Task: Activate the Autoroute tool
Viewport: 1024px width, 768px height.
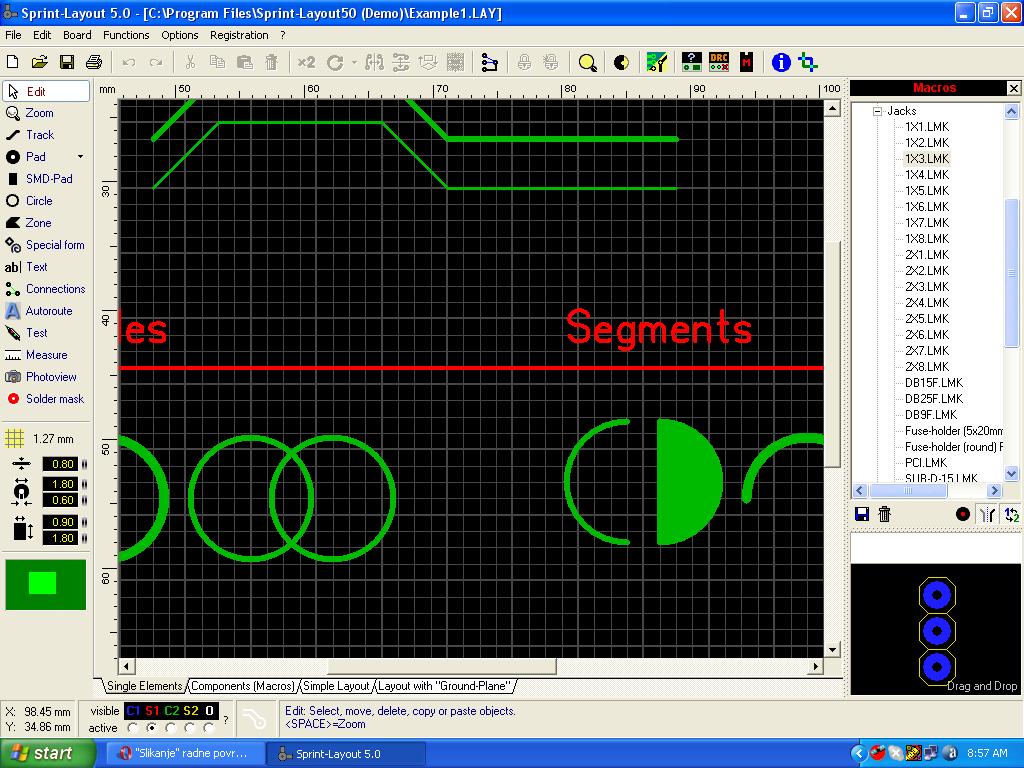Action: [48, 311]
